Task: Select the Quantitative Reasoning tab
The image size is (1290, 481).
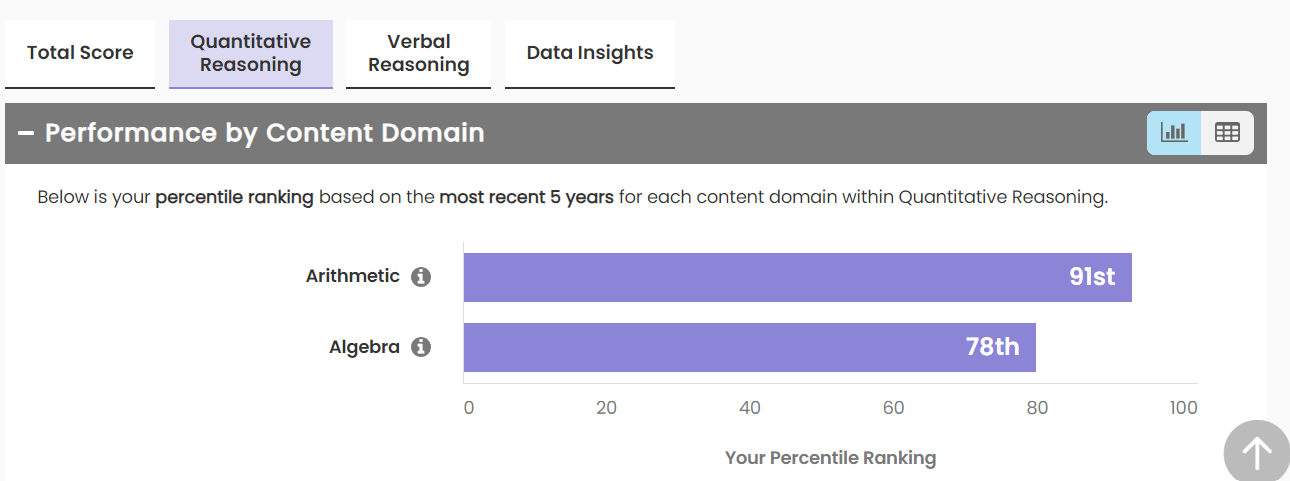Action: (250, 53)
